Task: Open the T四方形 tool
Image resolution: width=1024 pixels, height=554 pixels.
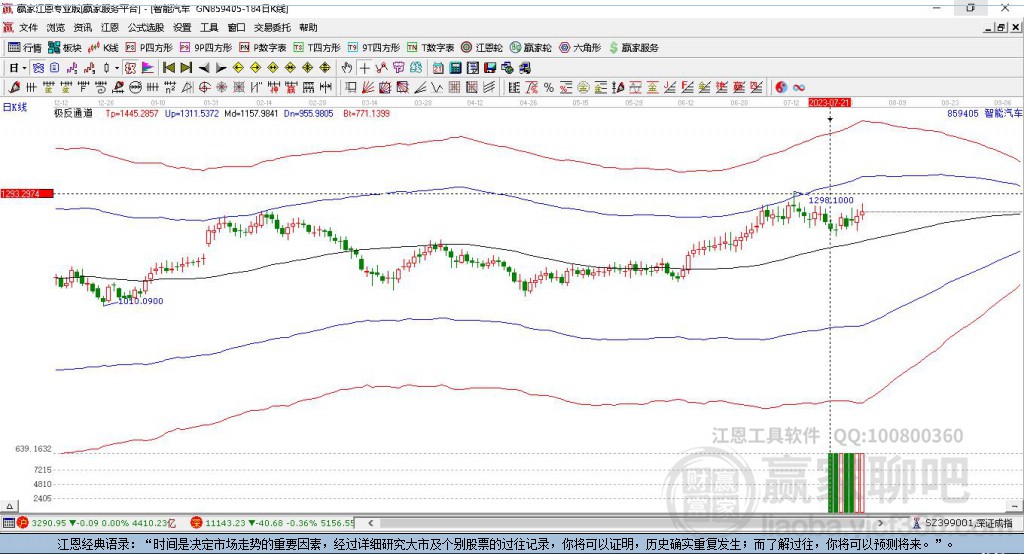Action: pos(317,48)
